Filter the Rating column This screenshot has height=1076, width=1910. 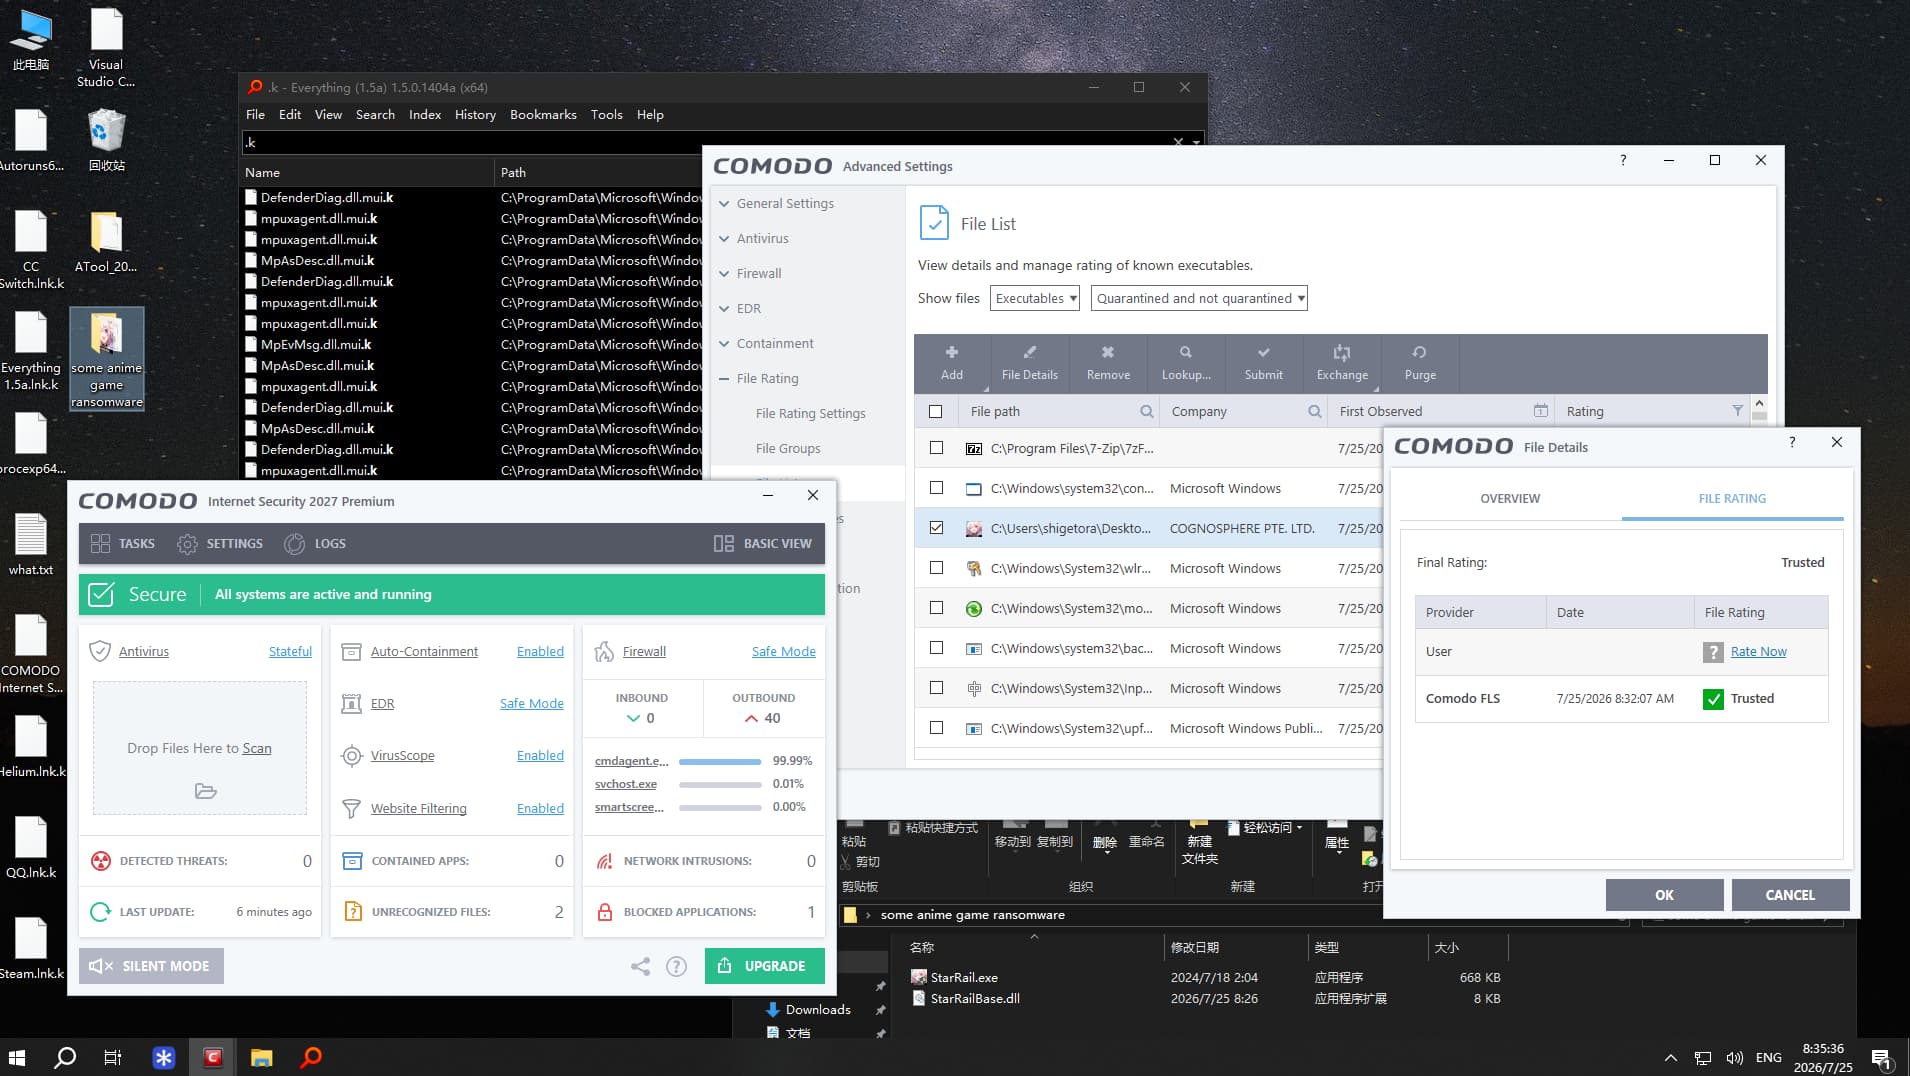coord(1737,411)
